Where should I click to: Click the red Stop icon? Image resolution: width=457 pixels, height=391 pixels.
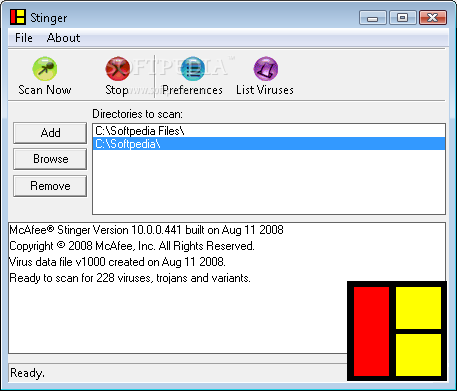click(x=118, y=69)
